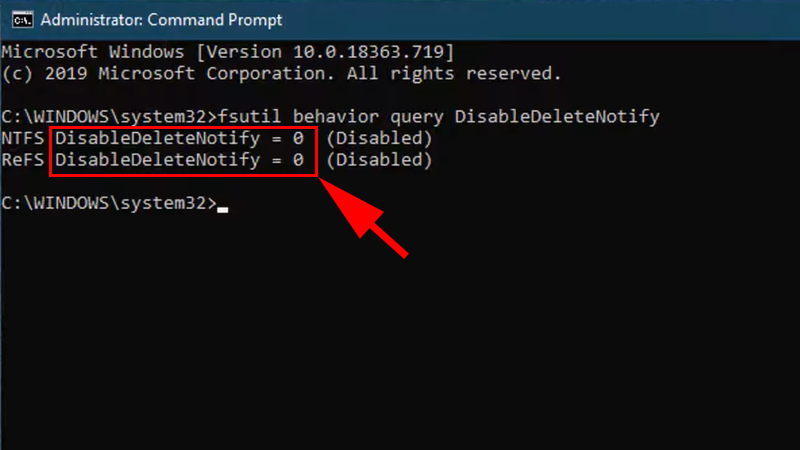Click the "ReFS" label in the output
The width and height of the screenshot is (800, 450).
[x=23, y=160]
